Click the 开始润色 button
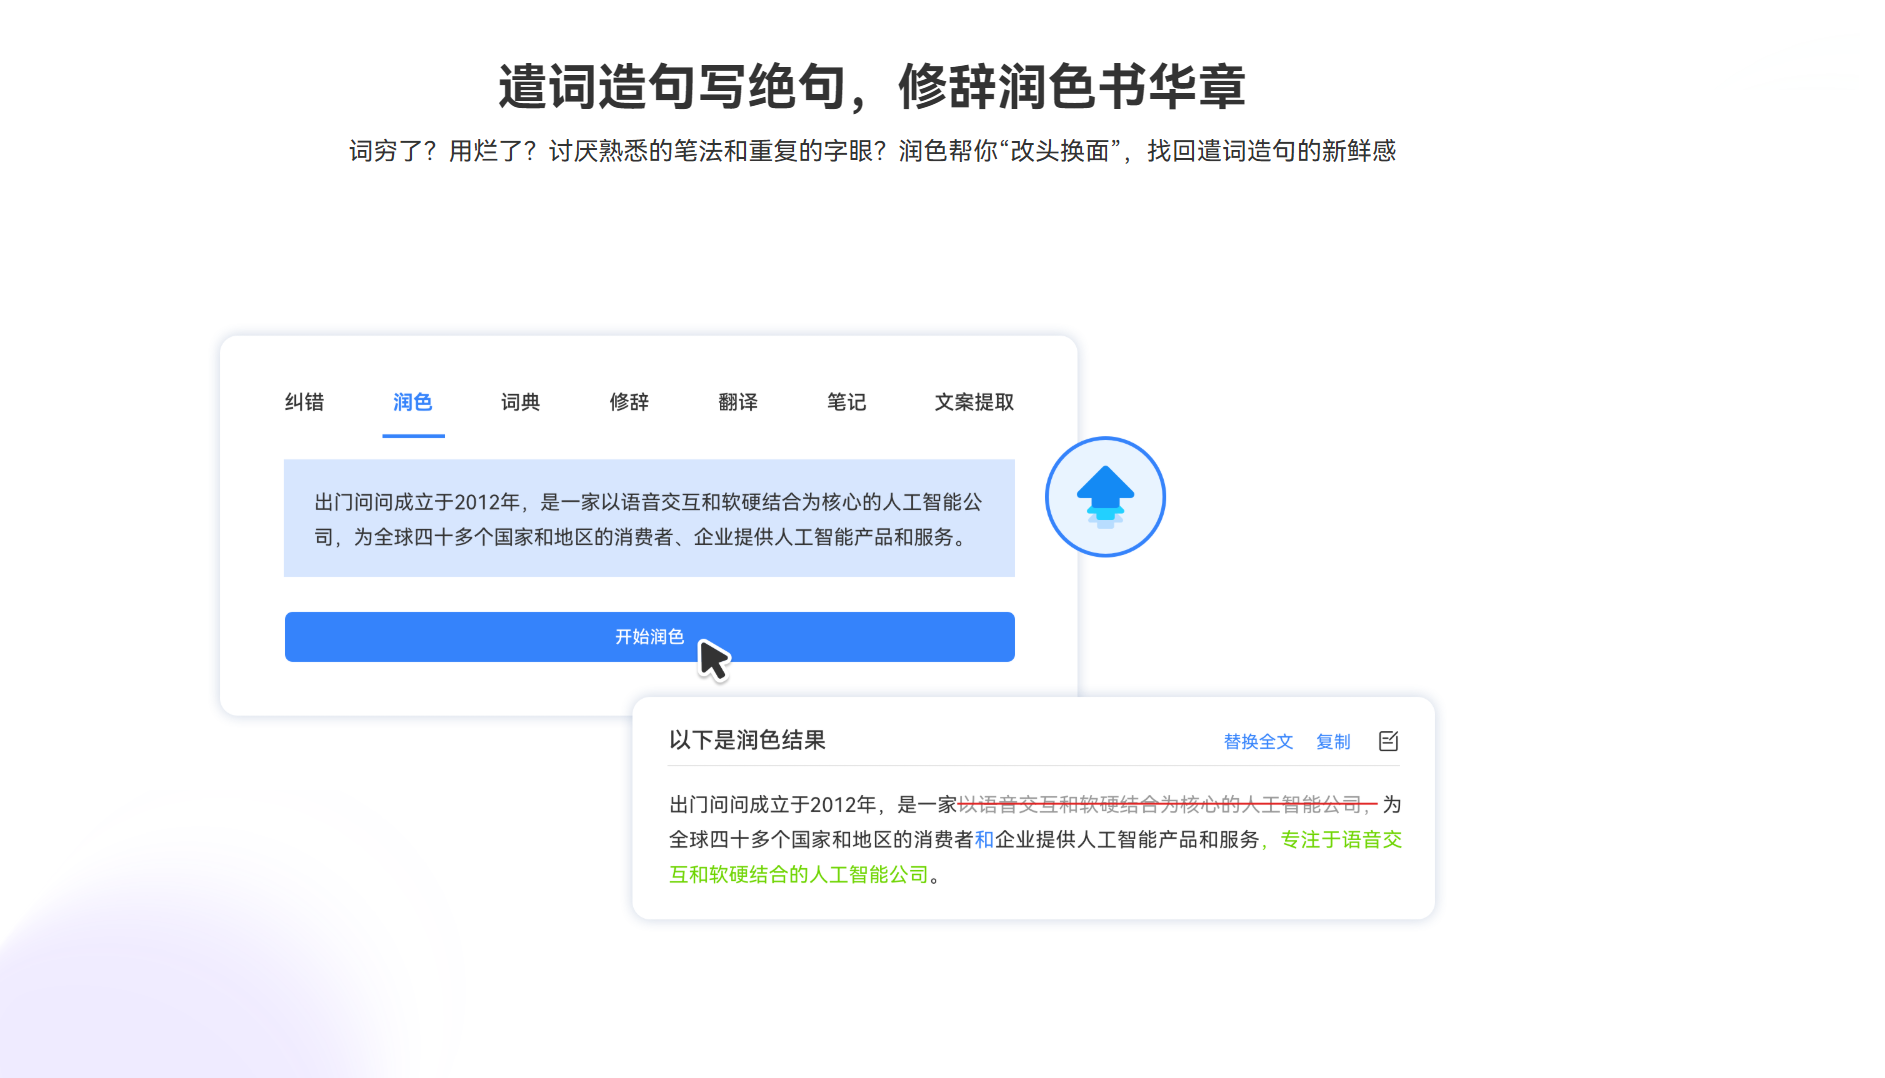The image size is (1885, 1078). pyautogui.click(x=650, y=637)
